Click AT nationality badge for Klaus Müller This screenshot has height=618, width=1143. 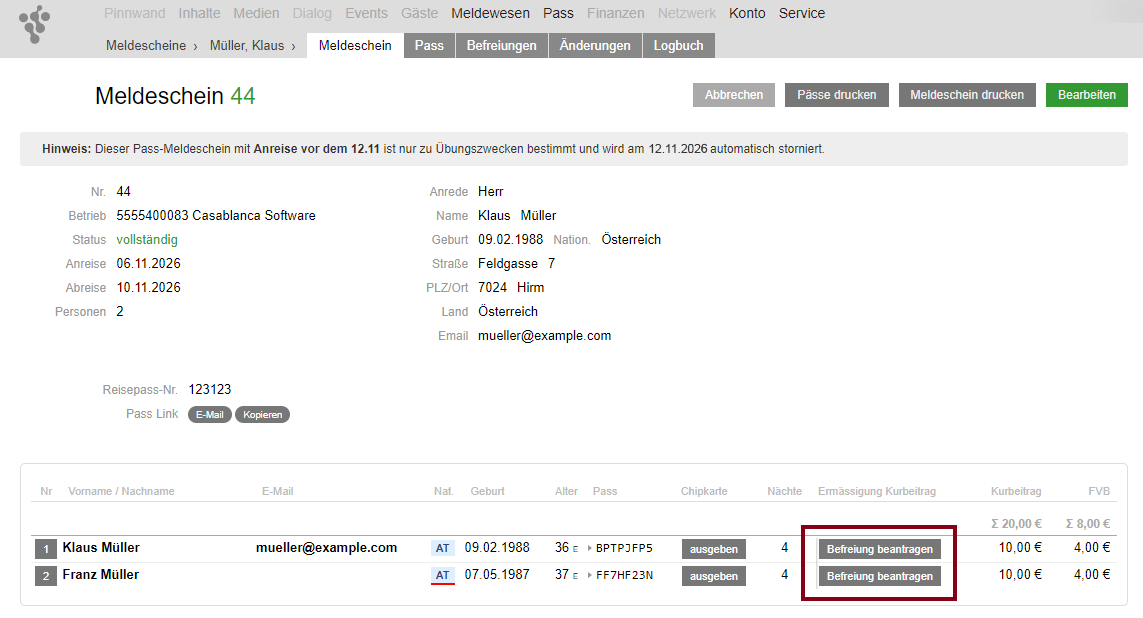[443, 548]
